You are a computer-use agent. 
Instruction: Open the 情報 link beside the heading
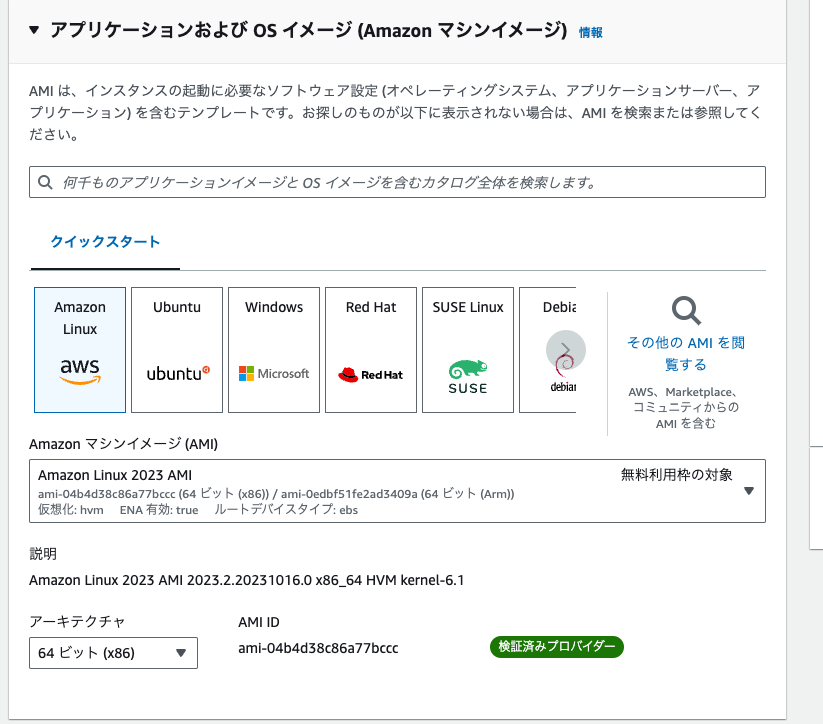coord(590,33)
